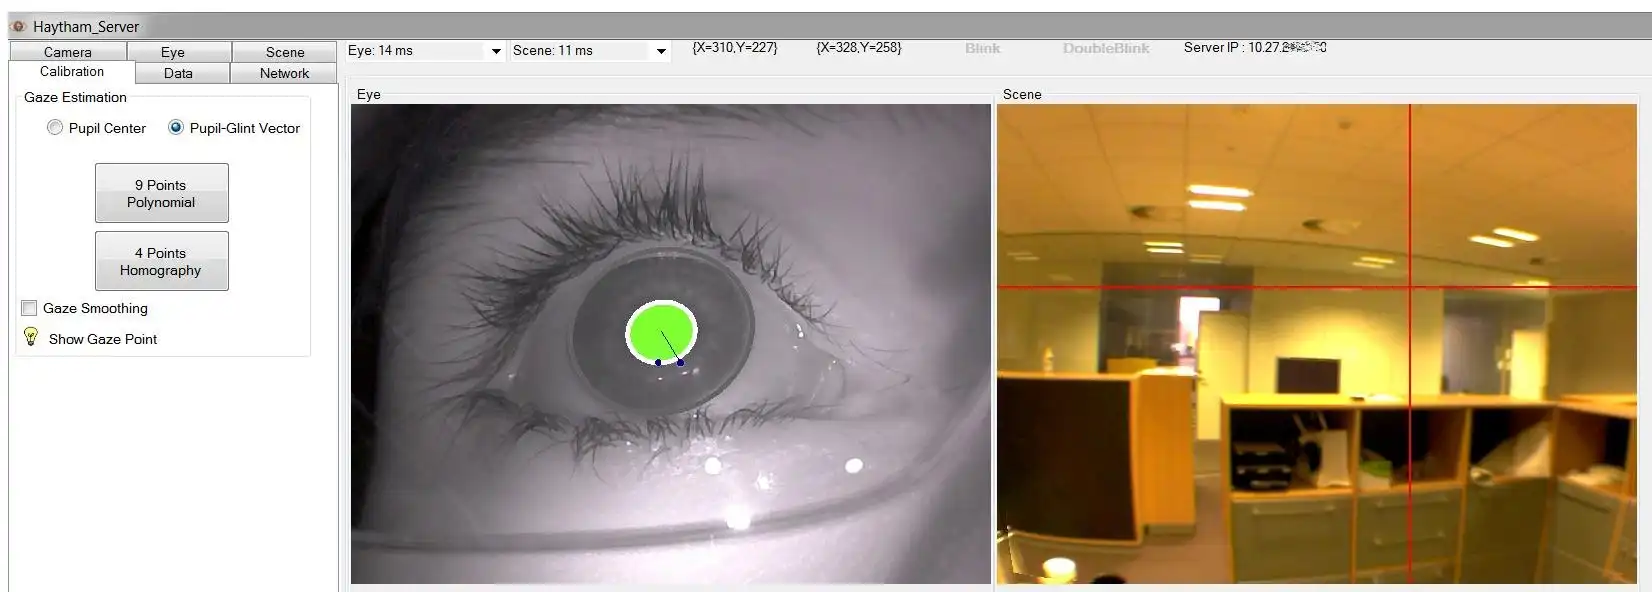Start 9 Points Polynomial calibration
Screen dimensions: 1652x592
(x=161, y=193)
